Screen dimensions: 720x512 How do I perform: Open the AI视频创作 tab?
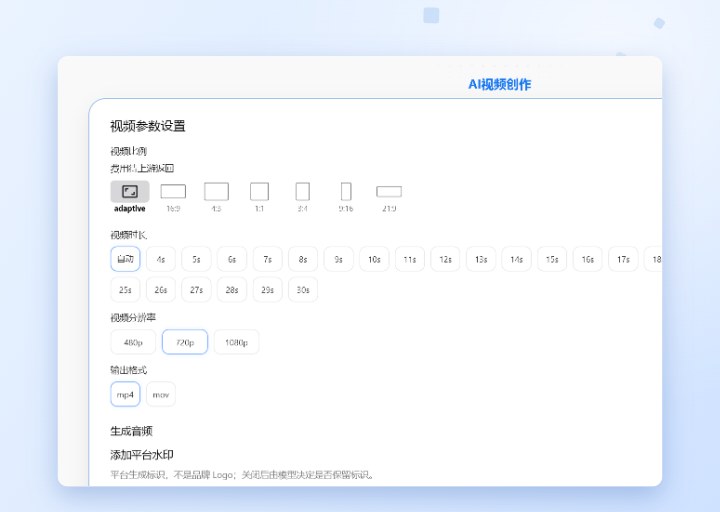pyautogui.click(x=500, y=84)
